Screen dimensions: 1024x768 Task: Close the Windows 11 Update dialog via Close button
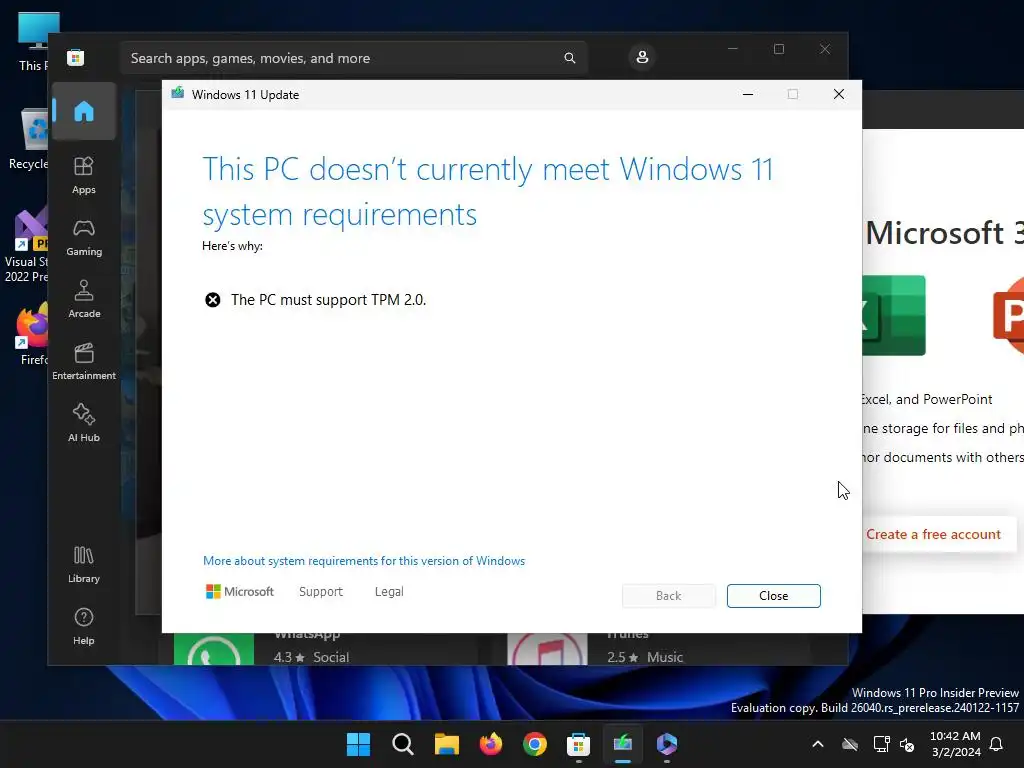tap(773, 596)
